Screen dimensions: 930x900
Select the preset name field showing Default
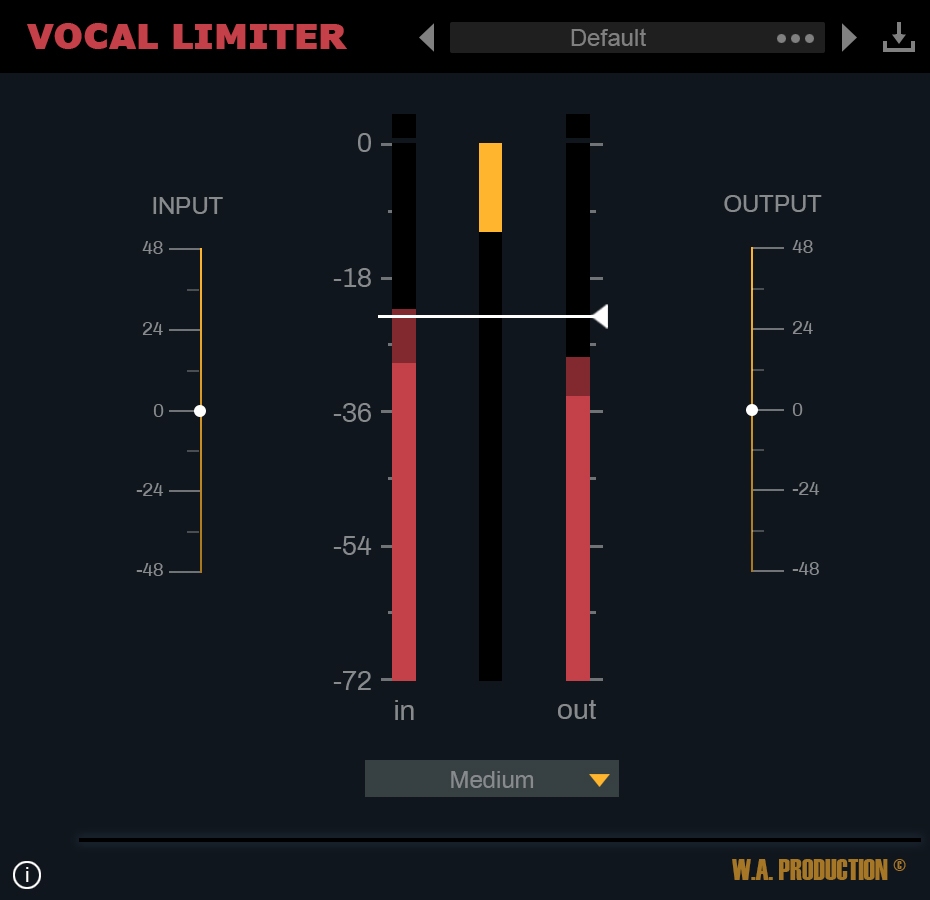[x=607, y=38]
